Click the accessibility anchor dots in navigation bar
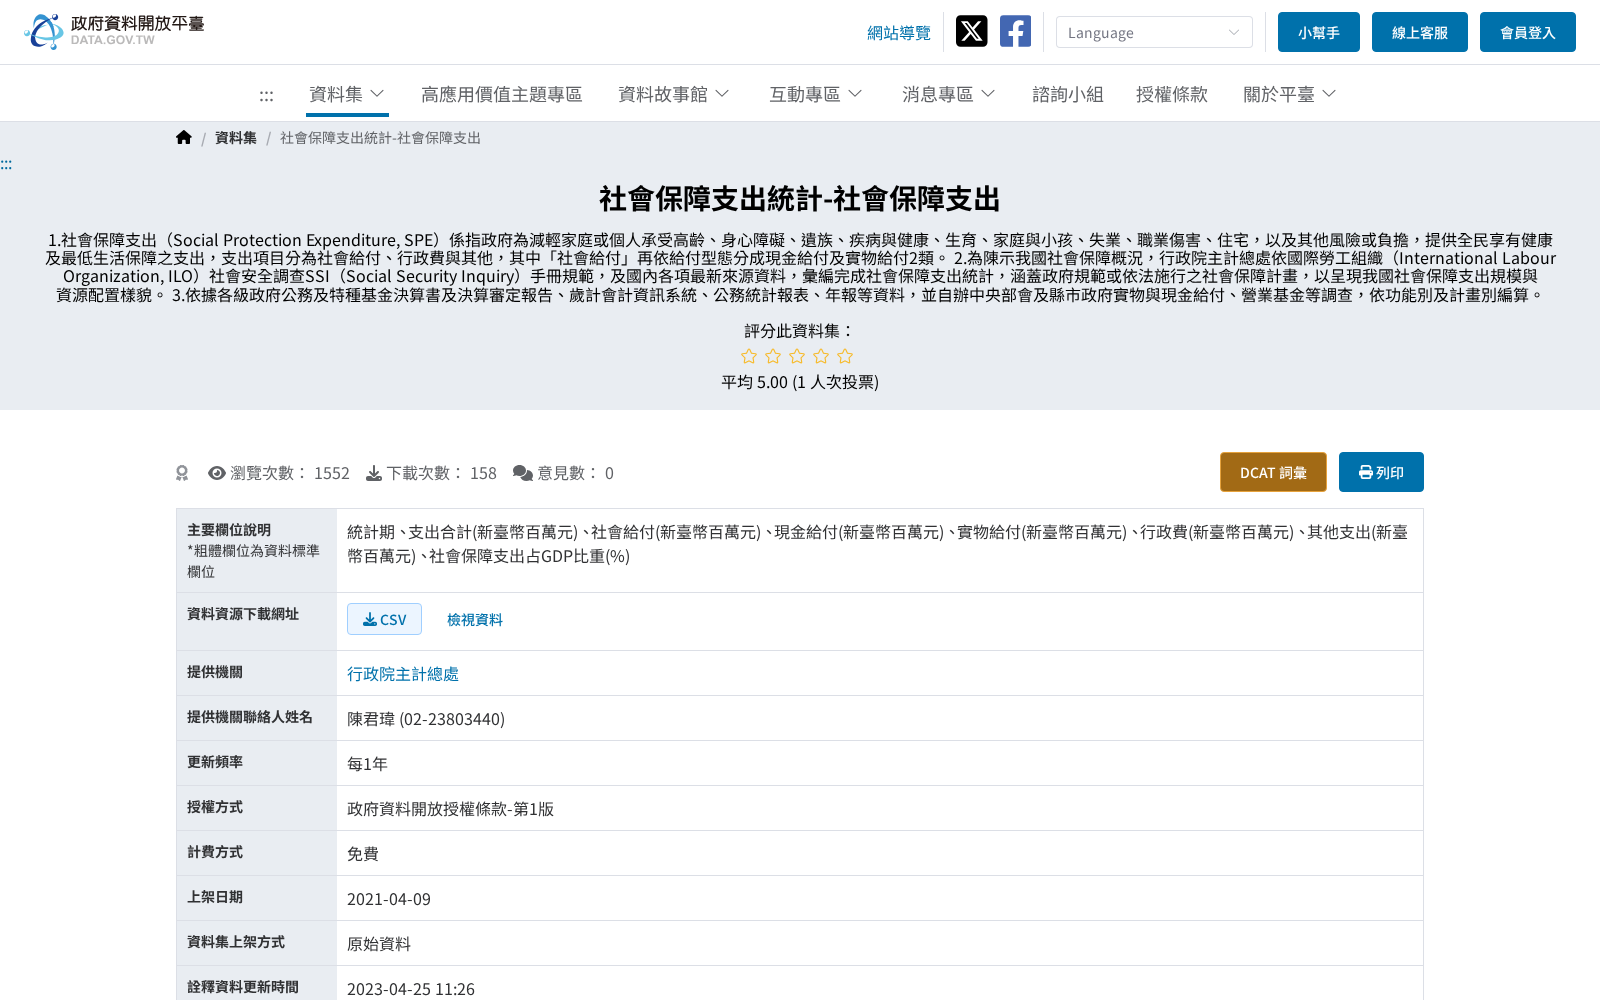1600x1000 pixels. point(266,96)
